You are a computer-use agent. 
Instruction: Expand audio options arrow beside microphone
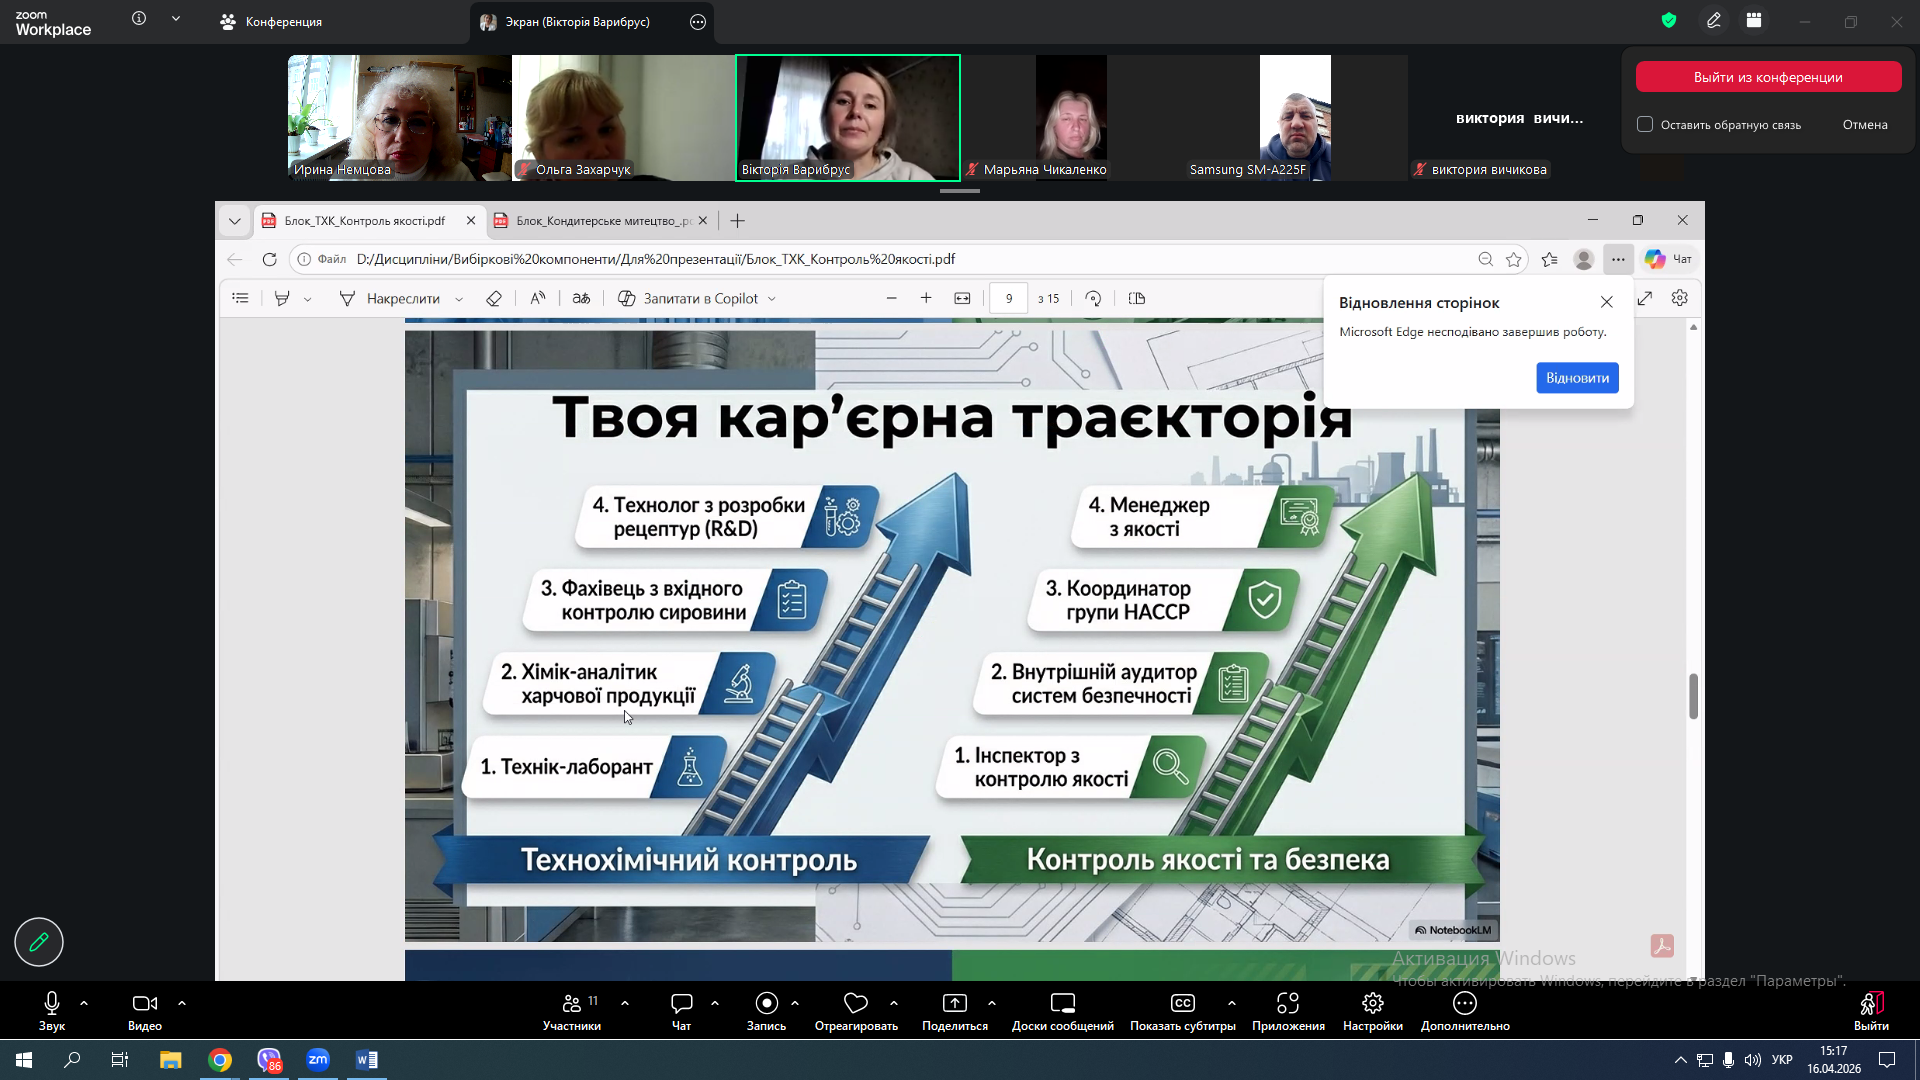84,1002
